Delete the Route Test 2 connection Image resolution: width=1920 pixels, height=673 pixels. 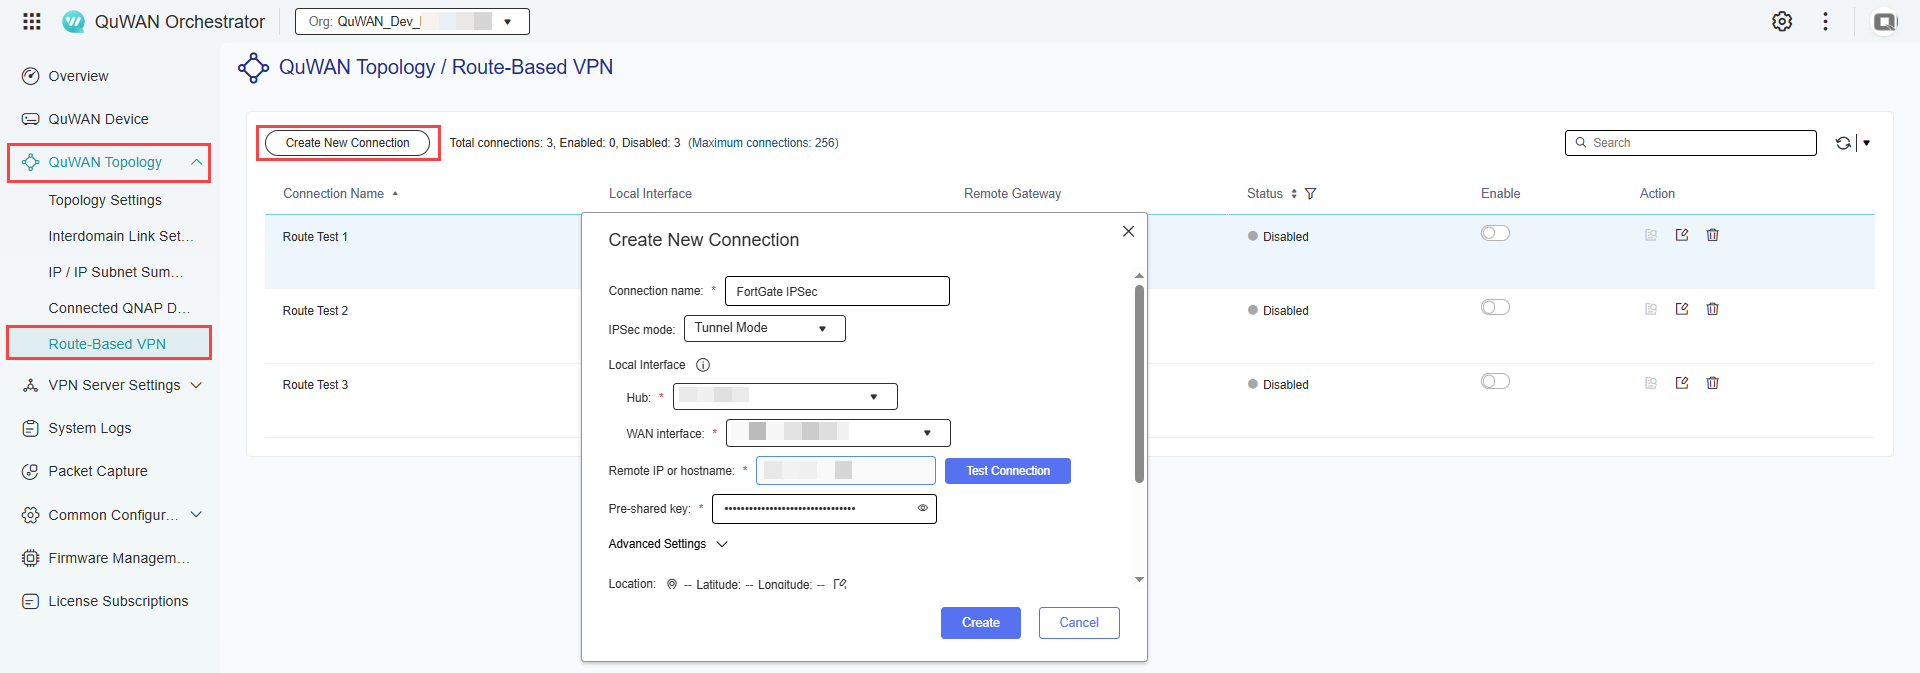pos(1713,309)
